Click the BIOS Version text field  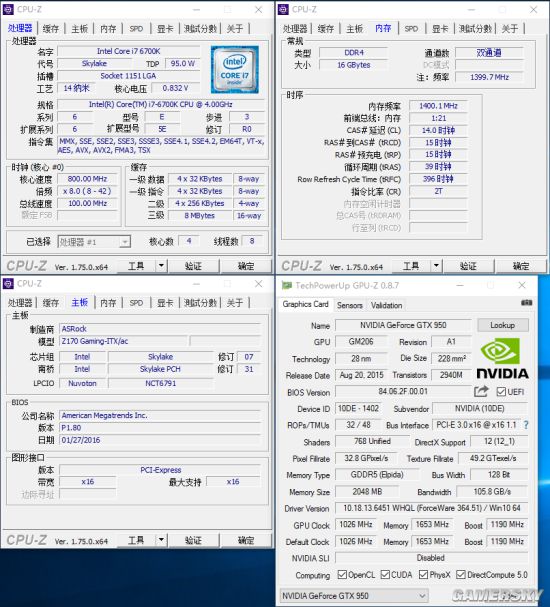(403, 391)
